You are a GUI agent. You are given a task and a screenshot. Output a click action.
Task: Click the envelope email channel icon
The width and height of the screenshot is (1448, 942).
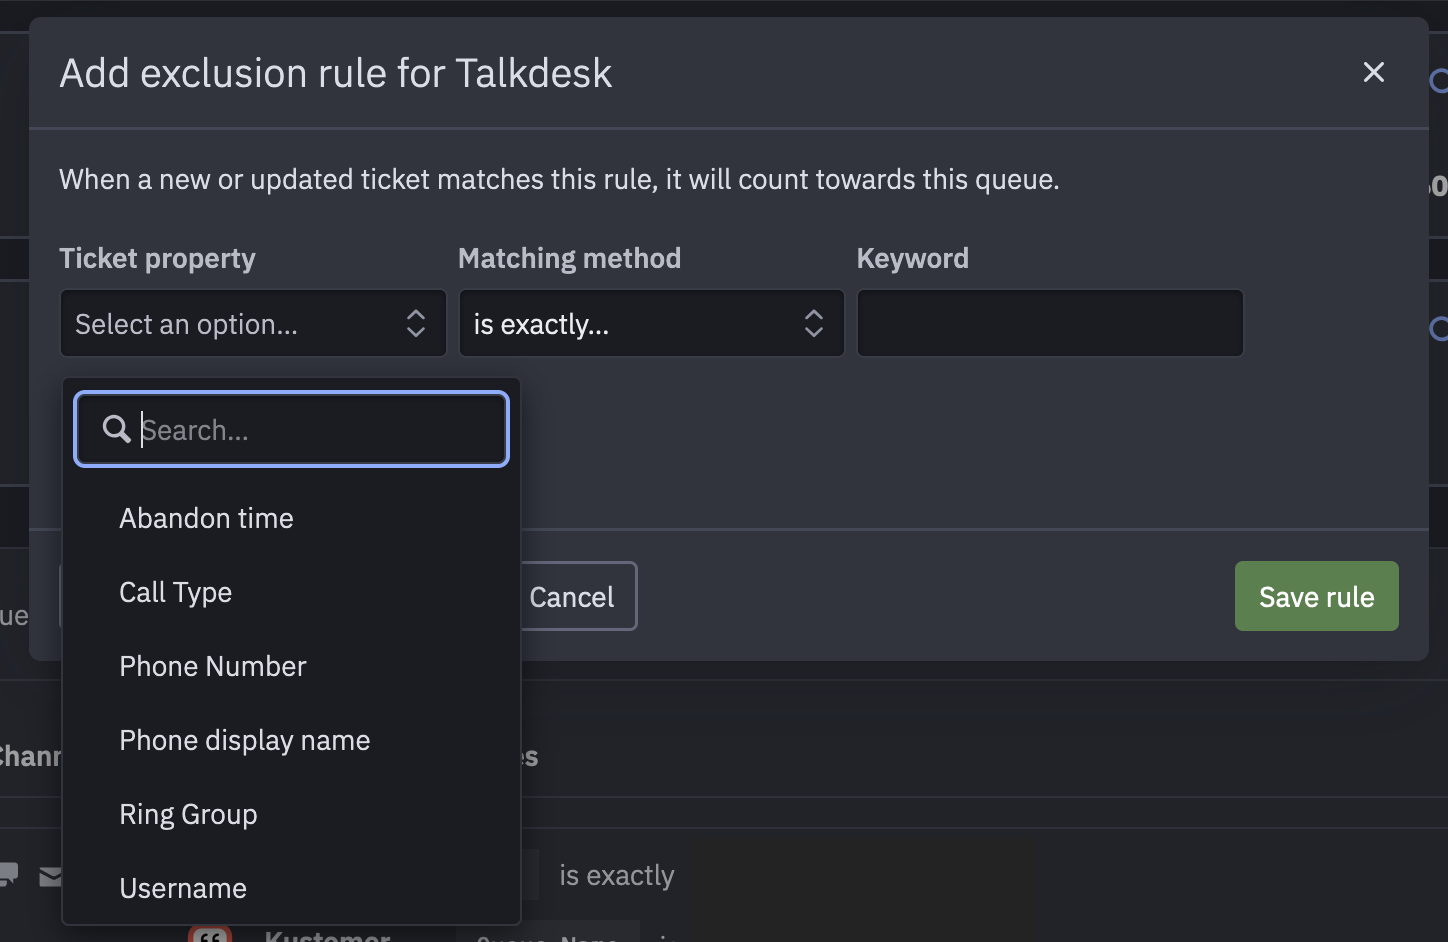(x=50, y=877)
